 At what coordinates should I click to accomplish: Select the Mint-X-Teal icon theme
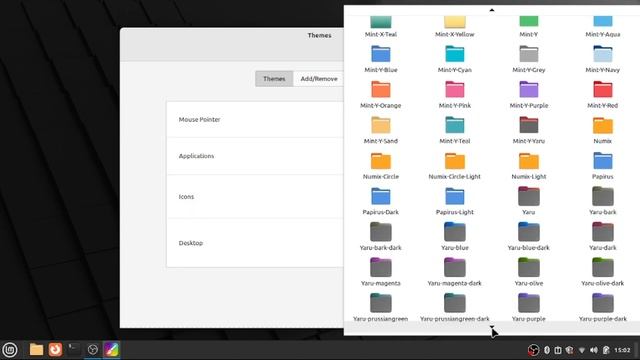point(380,27)
